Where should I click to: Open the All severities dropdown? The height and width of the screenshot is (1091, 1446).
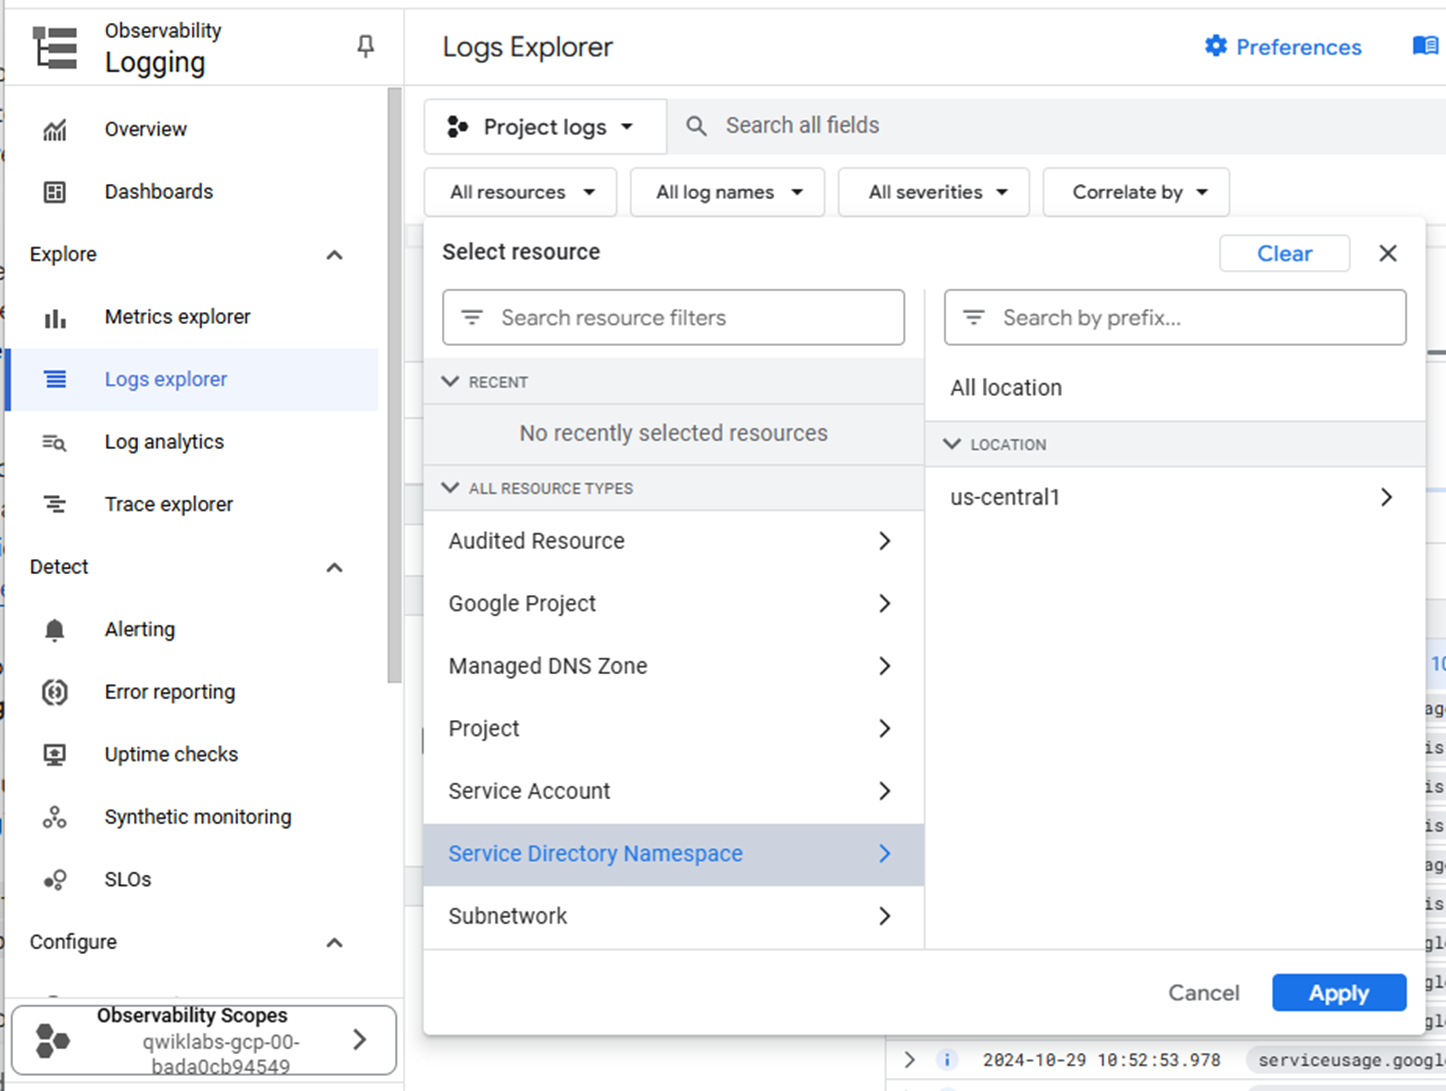coord(935,192)
